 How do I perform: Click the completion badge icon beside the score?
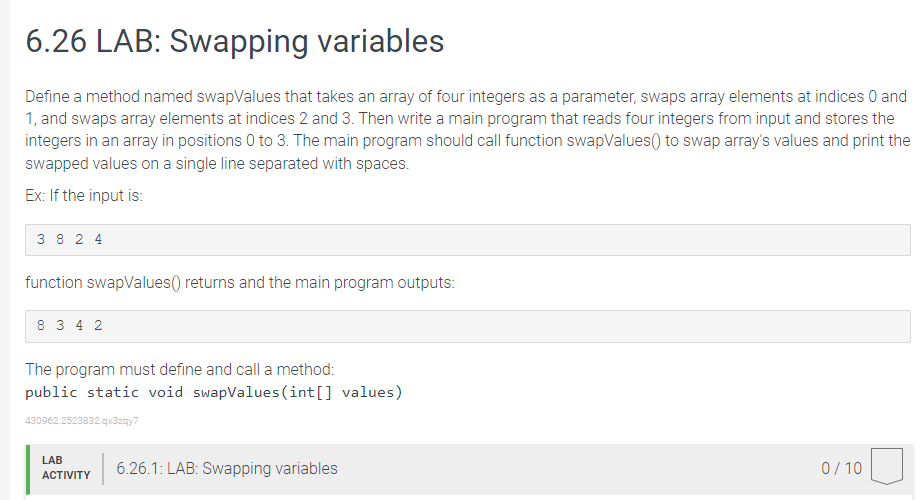887,466
